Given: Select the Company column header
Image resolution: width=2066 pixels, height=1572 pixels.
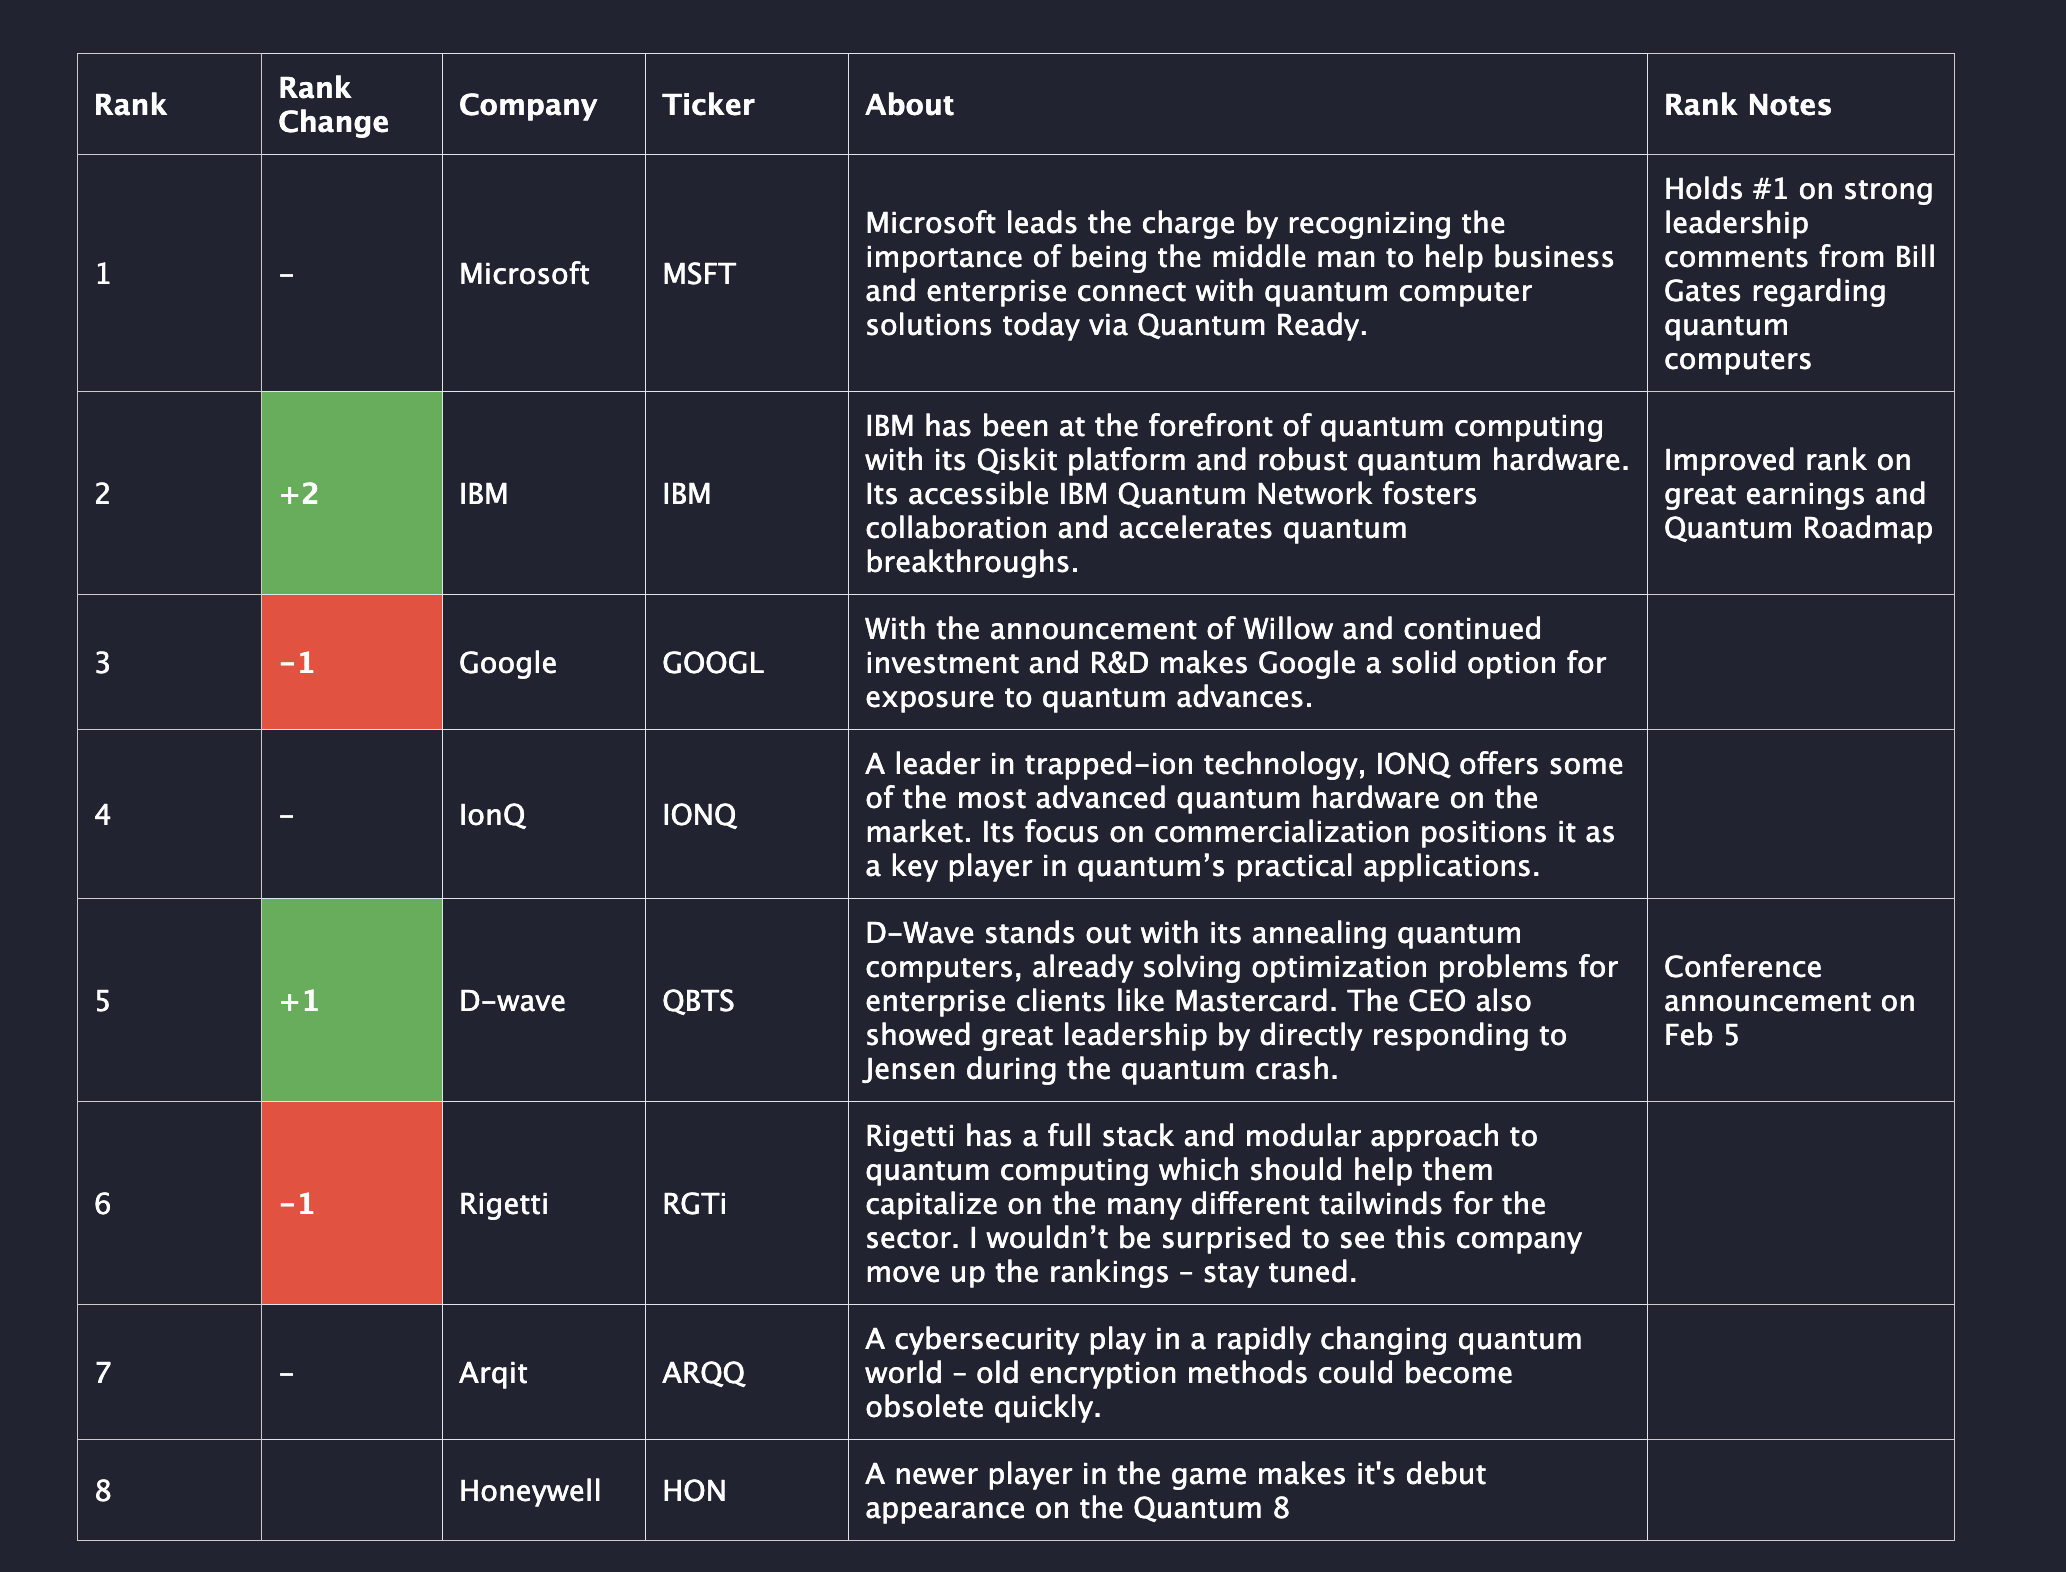Looking at the screenshot, I should pyautogui.click(x=527, y=105).
